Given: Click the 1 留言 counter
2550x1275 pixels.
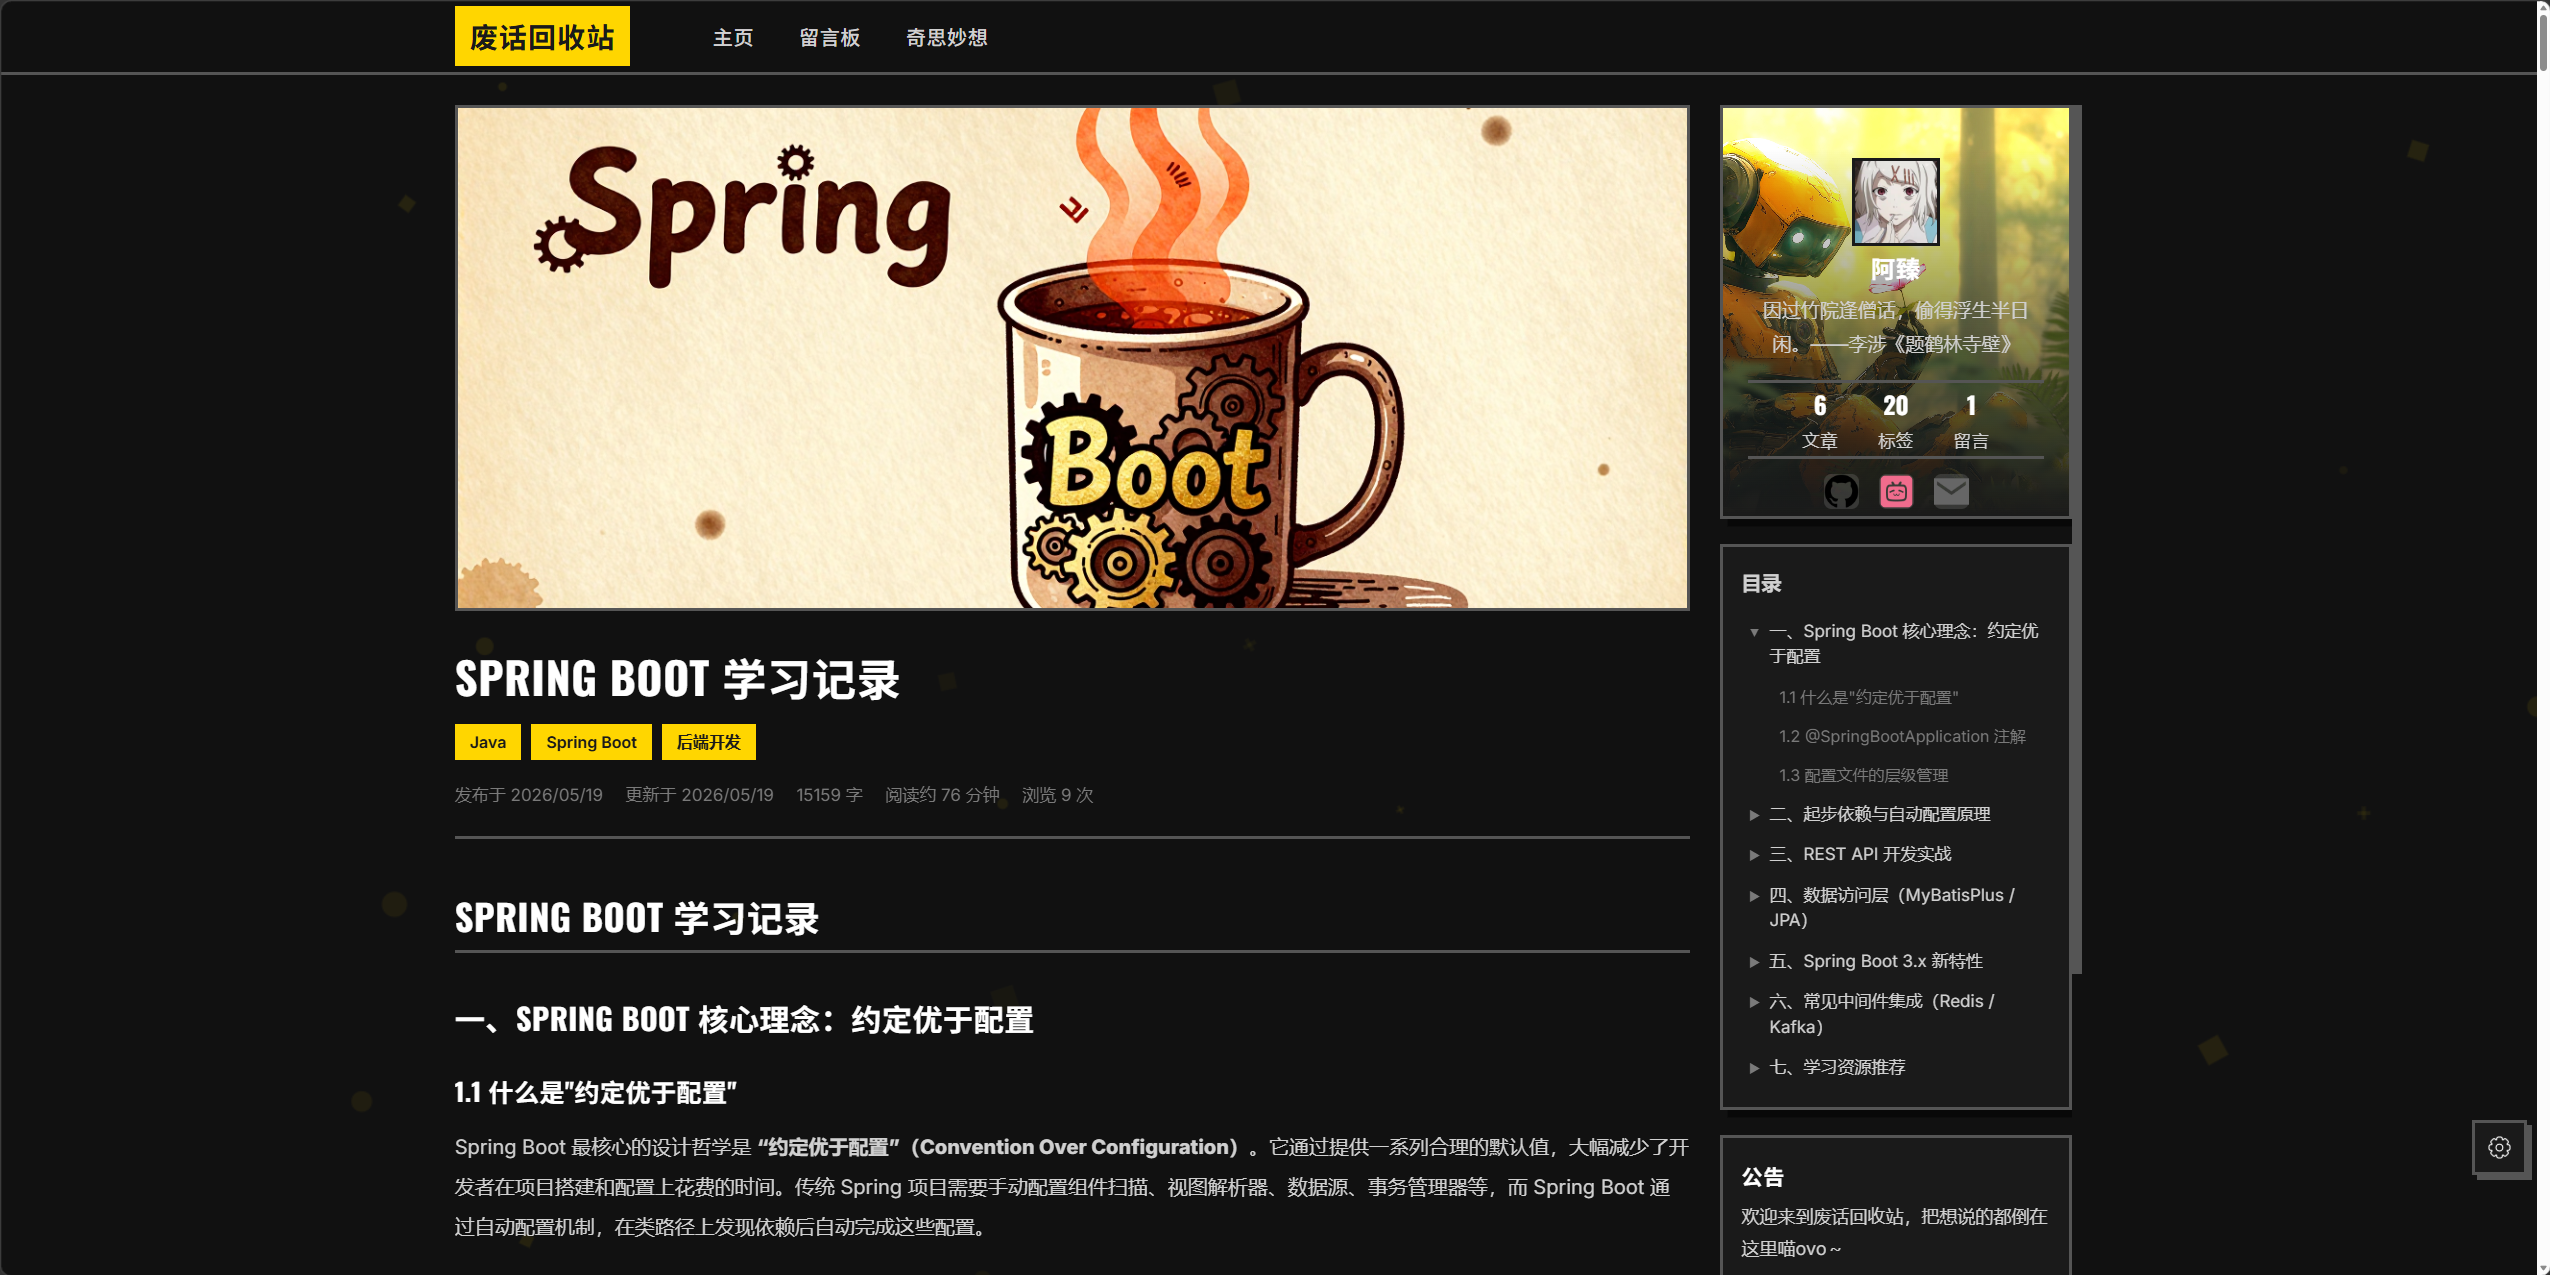Looking at the screenshot, I should 1971,421.
